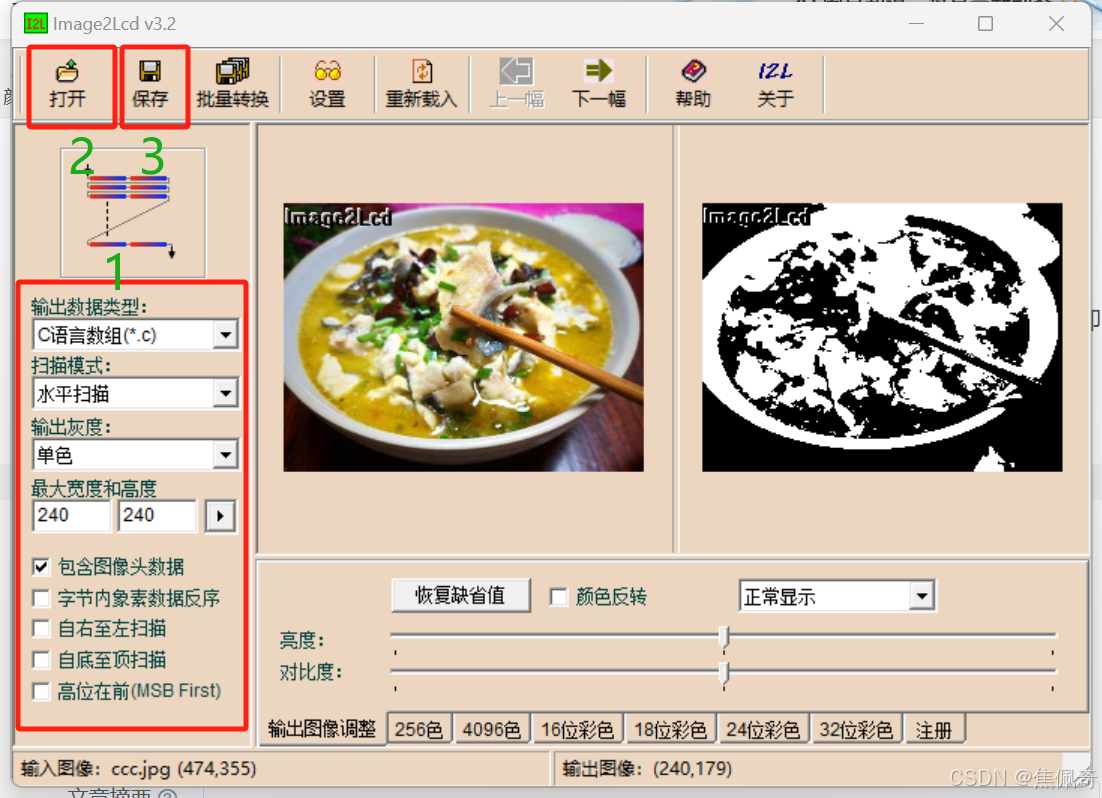Expand 扫描模式 水平扫描 dropdown

click(x=226, y=394)
